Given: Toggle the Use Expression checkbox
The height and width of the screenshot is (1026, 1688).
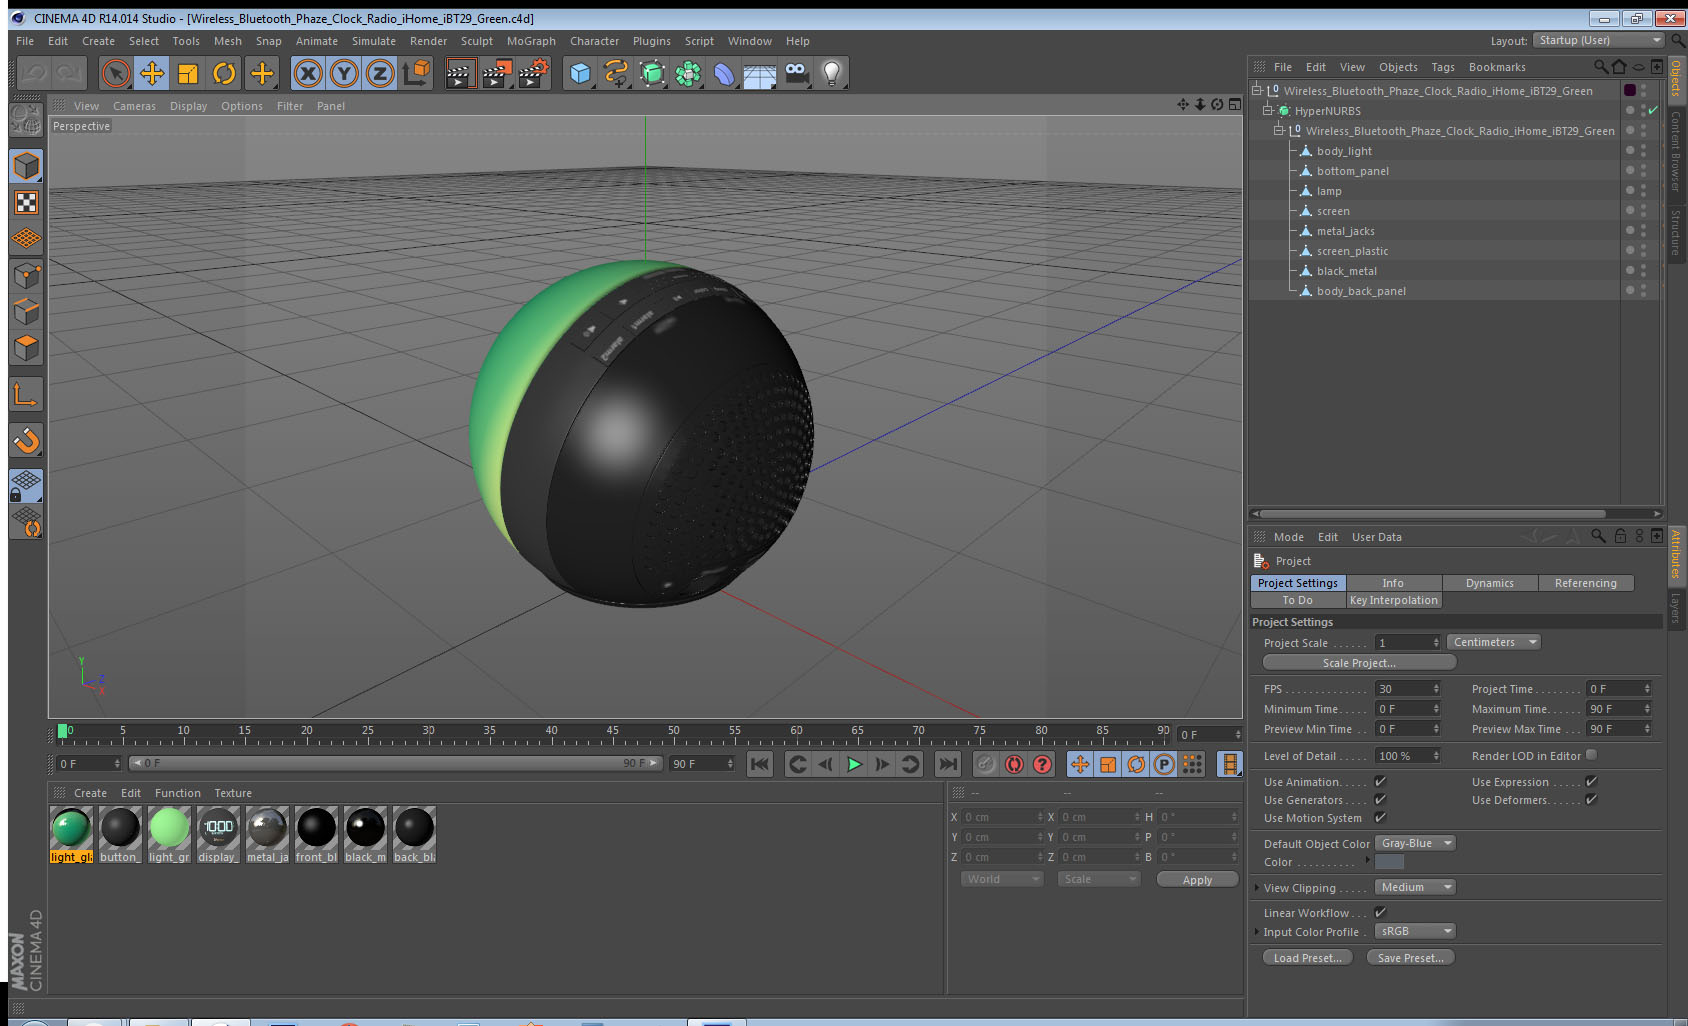Looking at the screenshot, I should [1591, 781].
